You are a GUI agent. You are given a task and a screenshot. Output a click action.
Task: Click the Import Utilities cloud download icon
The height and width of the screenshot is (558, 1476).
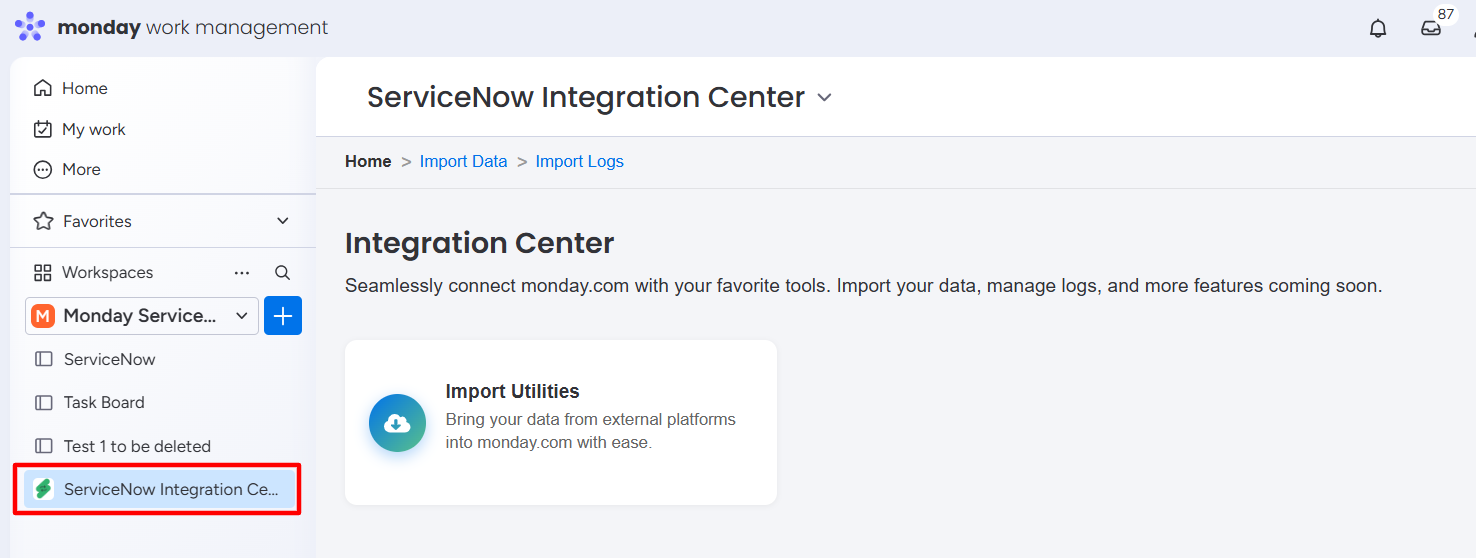click(397, 423)
